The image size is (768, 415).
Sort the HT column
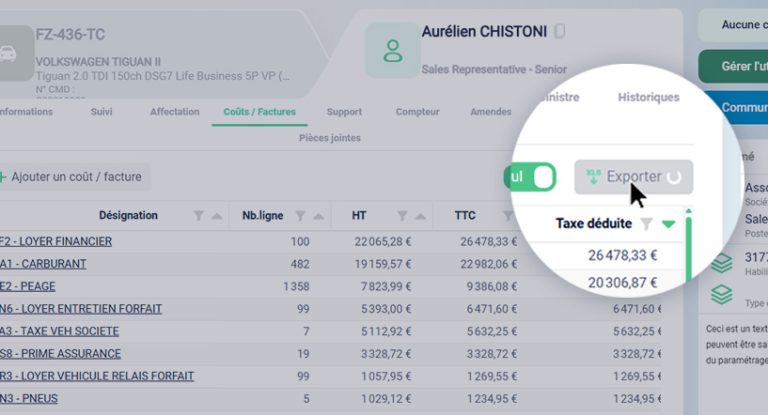[x=421, y=216]
